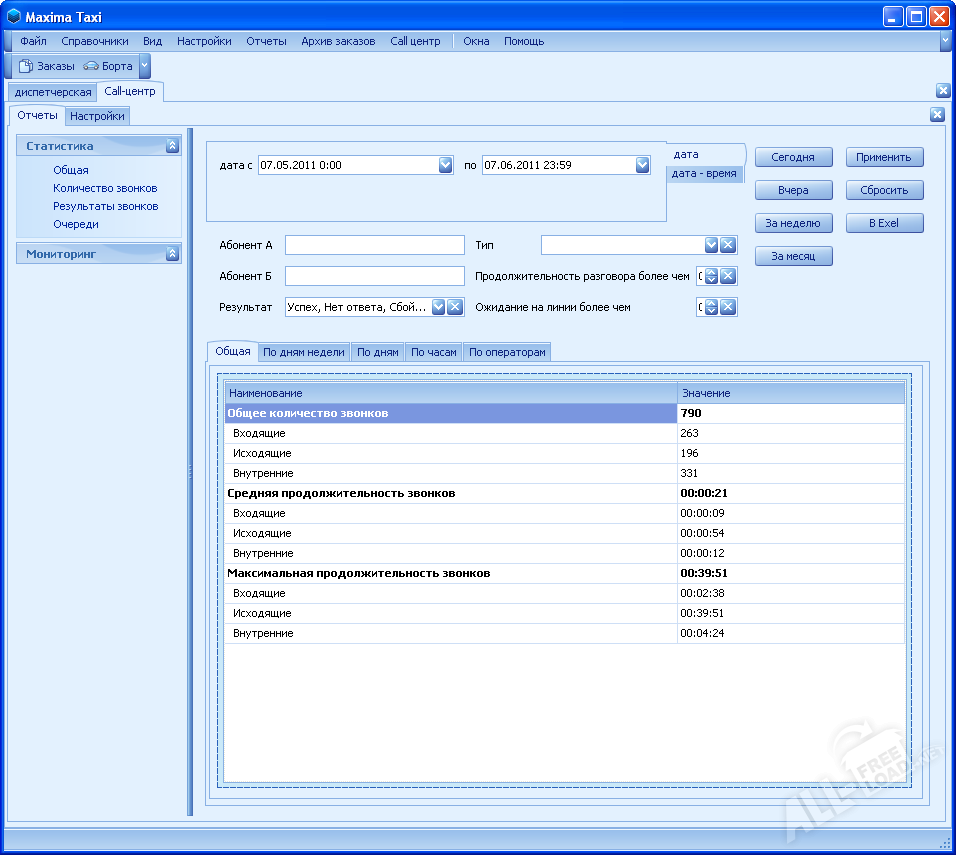956x855 pixels.
Task: Open the 'дата с' date picker dropdown
Action: point(446,165)
